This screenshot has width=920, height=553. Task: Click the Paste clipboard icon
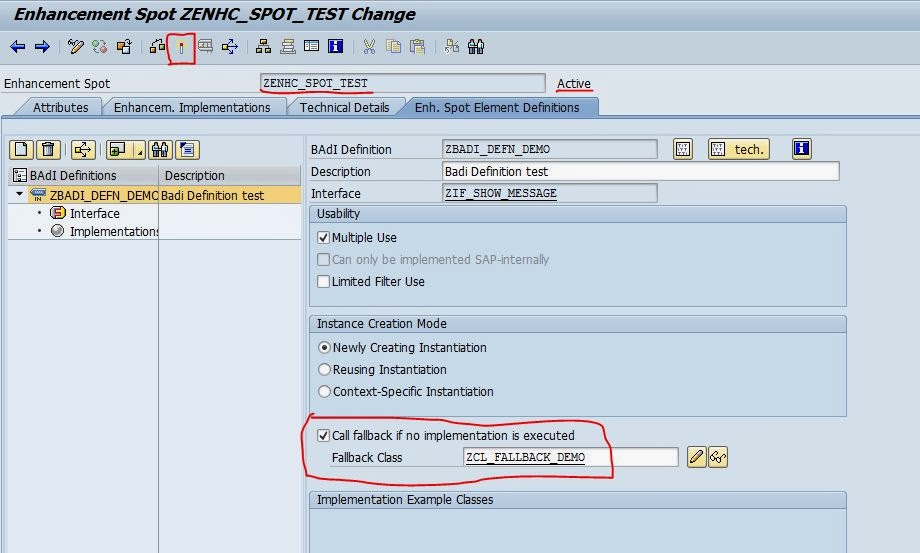(x=417, y=47)
